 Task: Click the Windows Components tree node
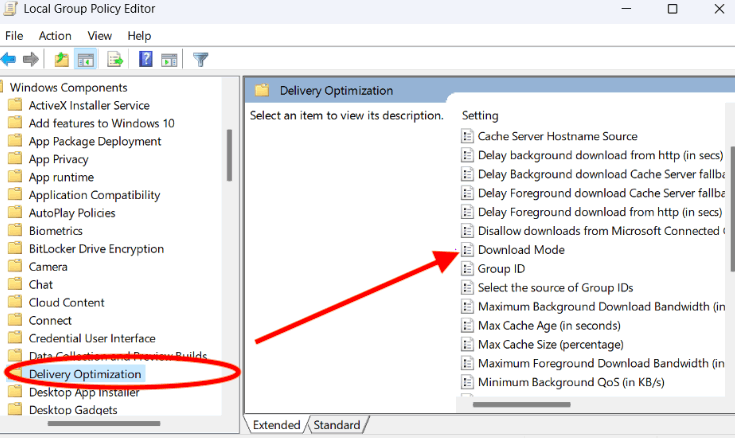(x=66, y=87)
